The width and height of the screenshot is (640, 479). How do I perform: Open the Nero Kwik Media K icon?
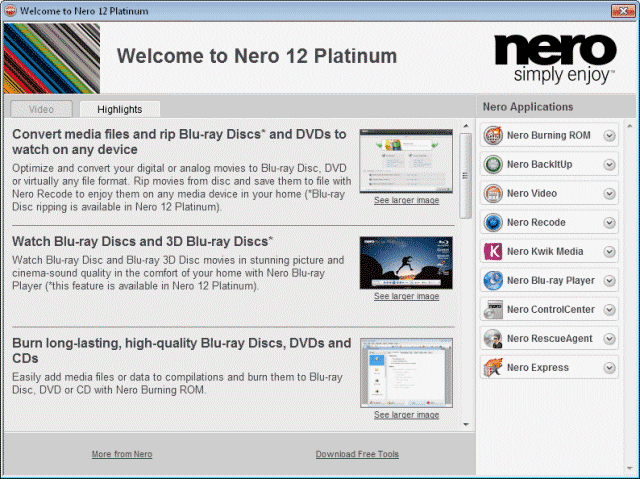coord(493,251)
